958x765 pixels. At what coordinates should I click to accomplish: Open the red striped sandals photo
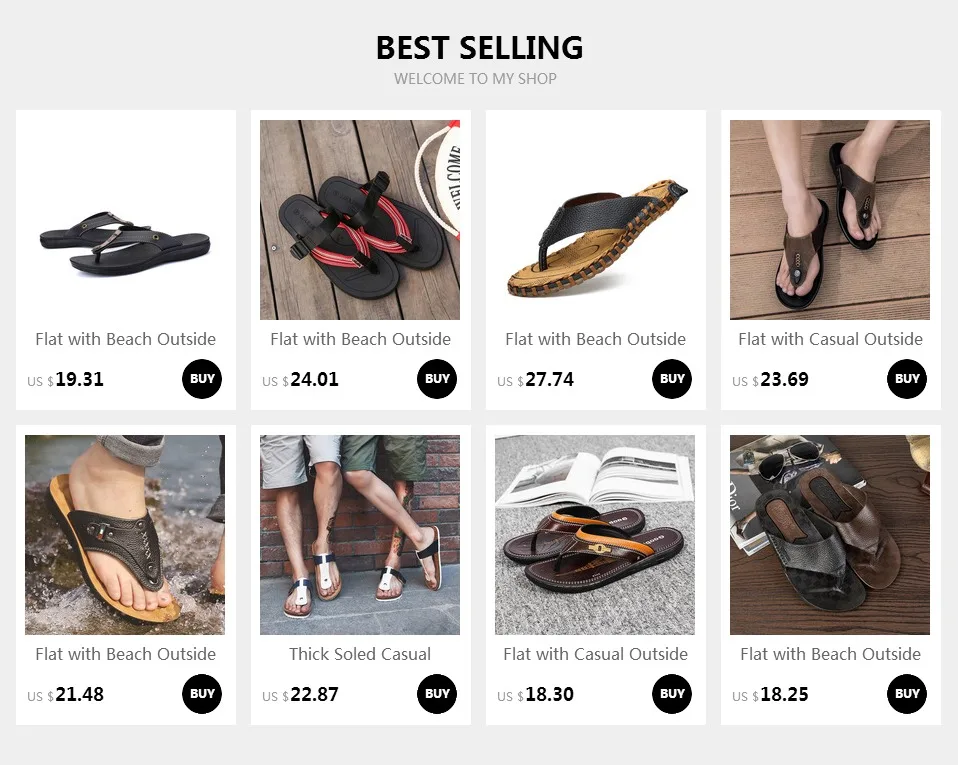(x=360, y=220)
